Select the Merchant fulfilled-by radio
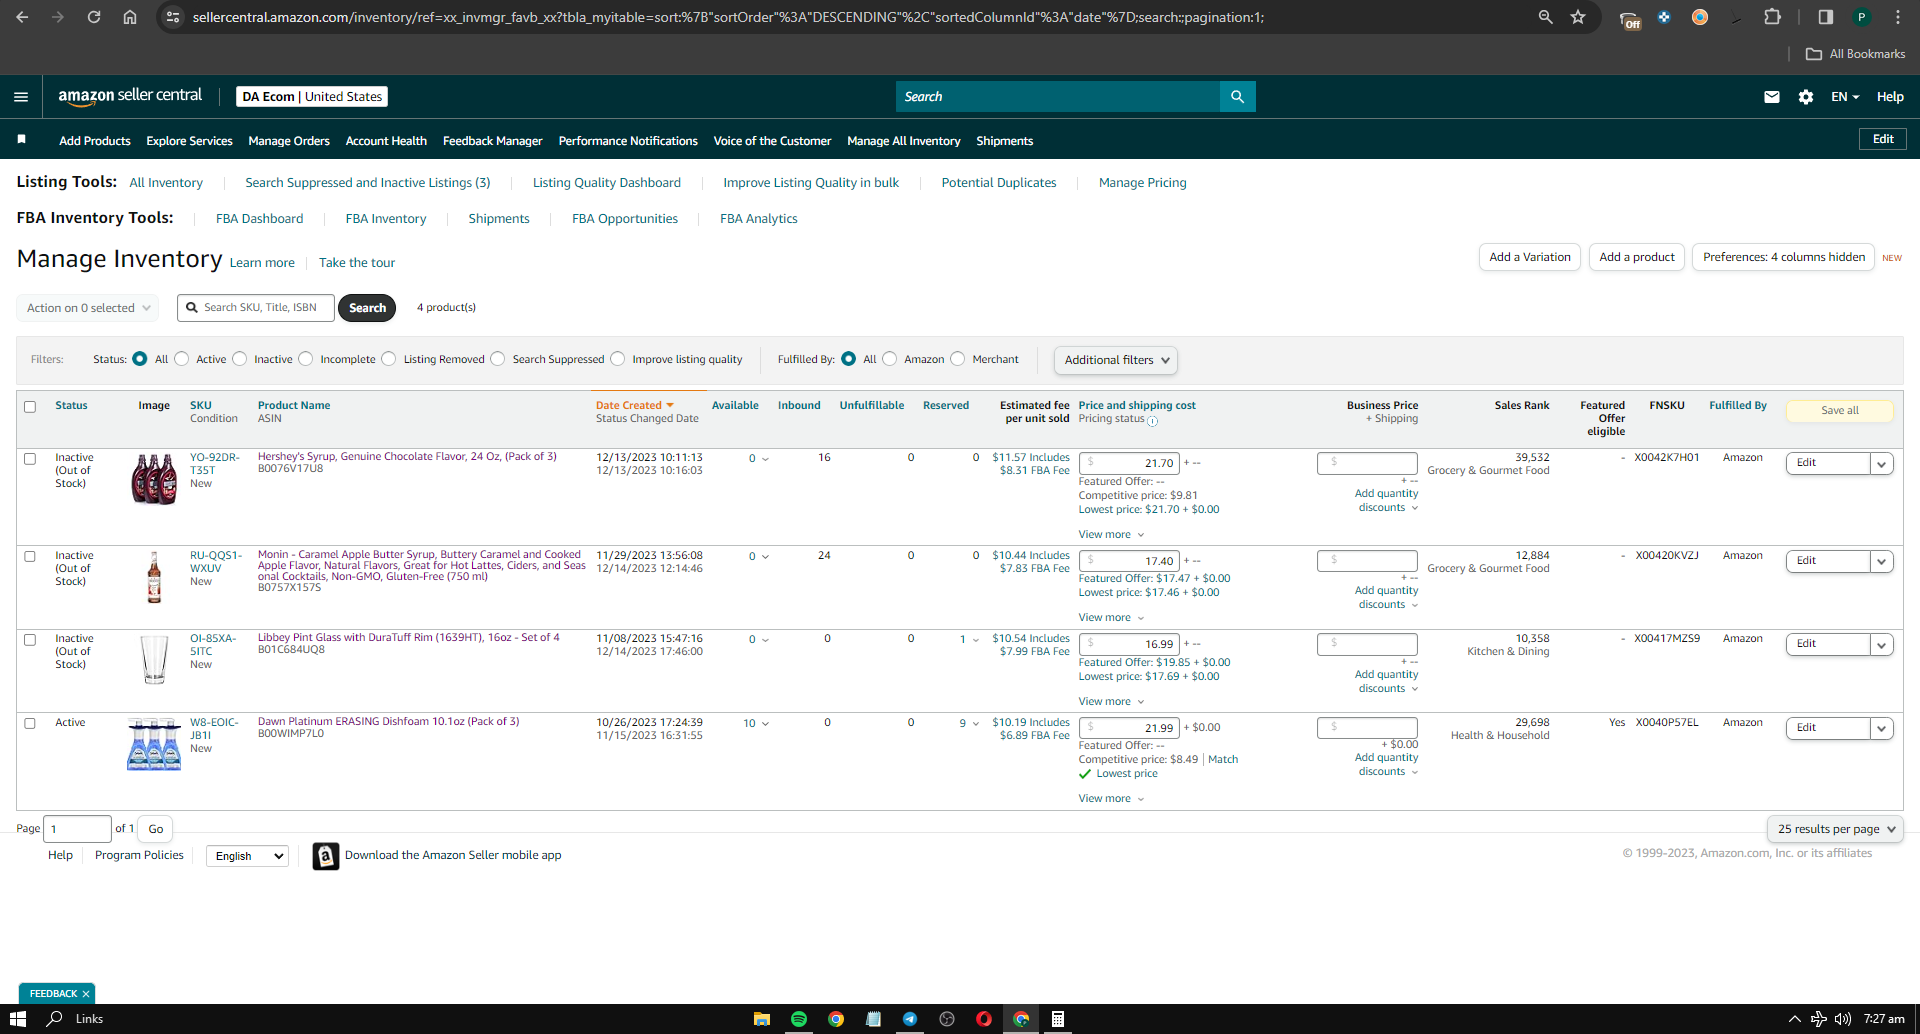The height and width of the screenshot is (1034, 1920). tap(958, 359)
